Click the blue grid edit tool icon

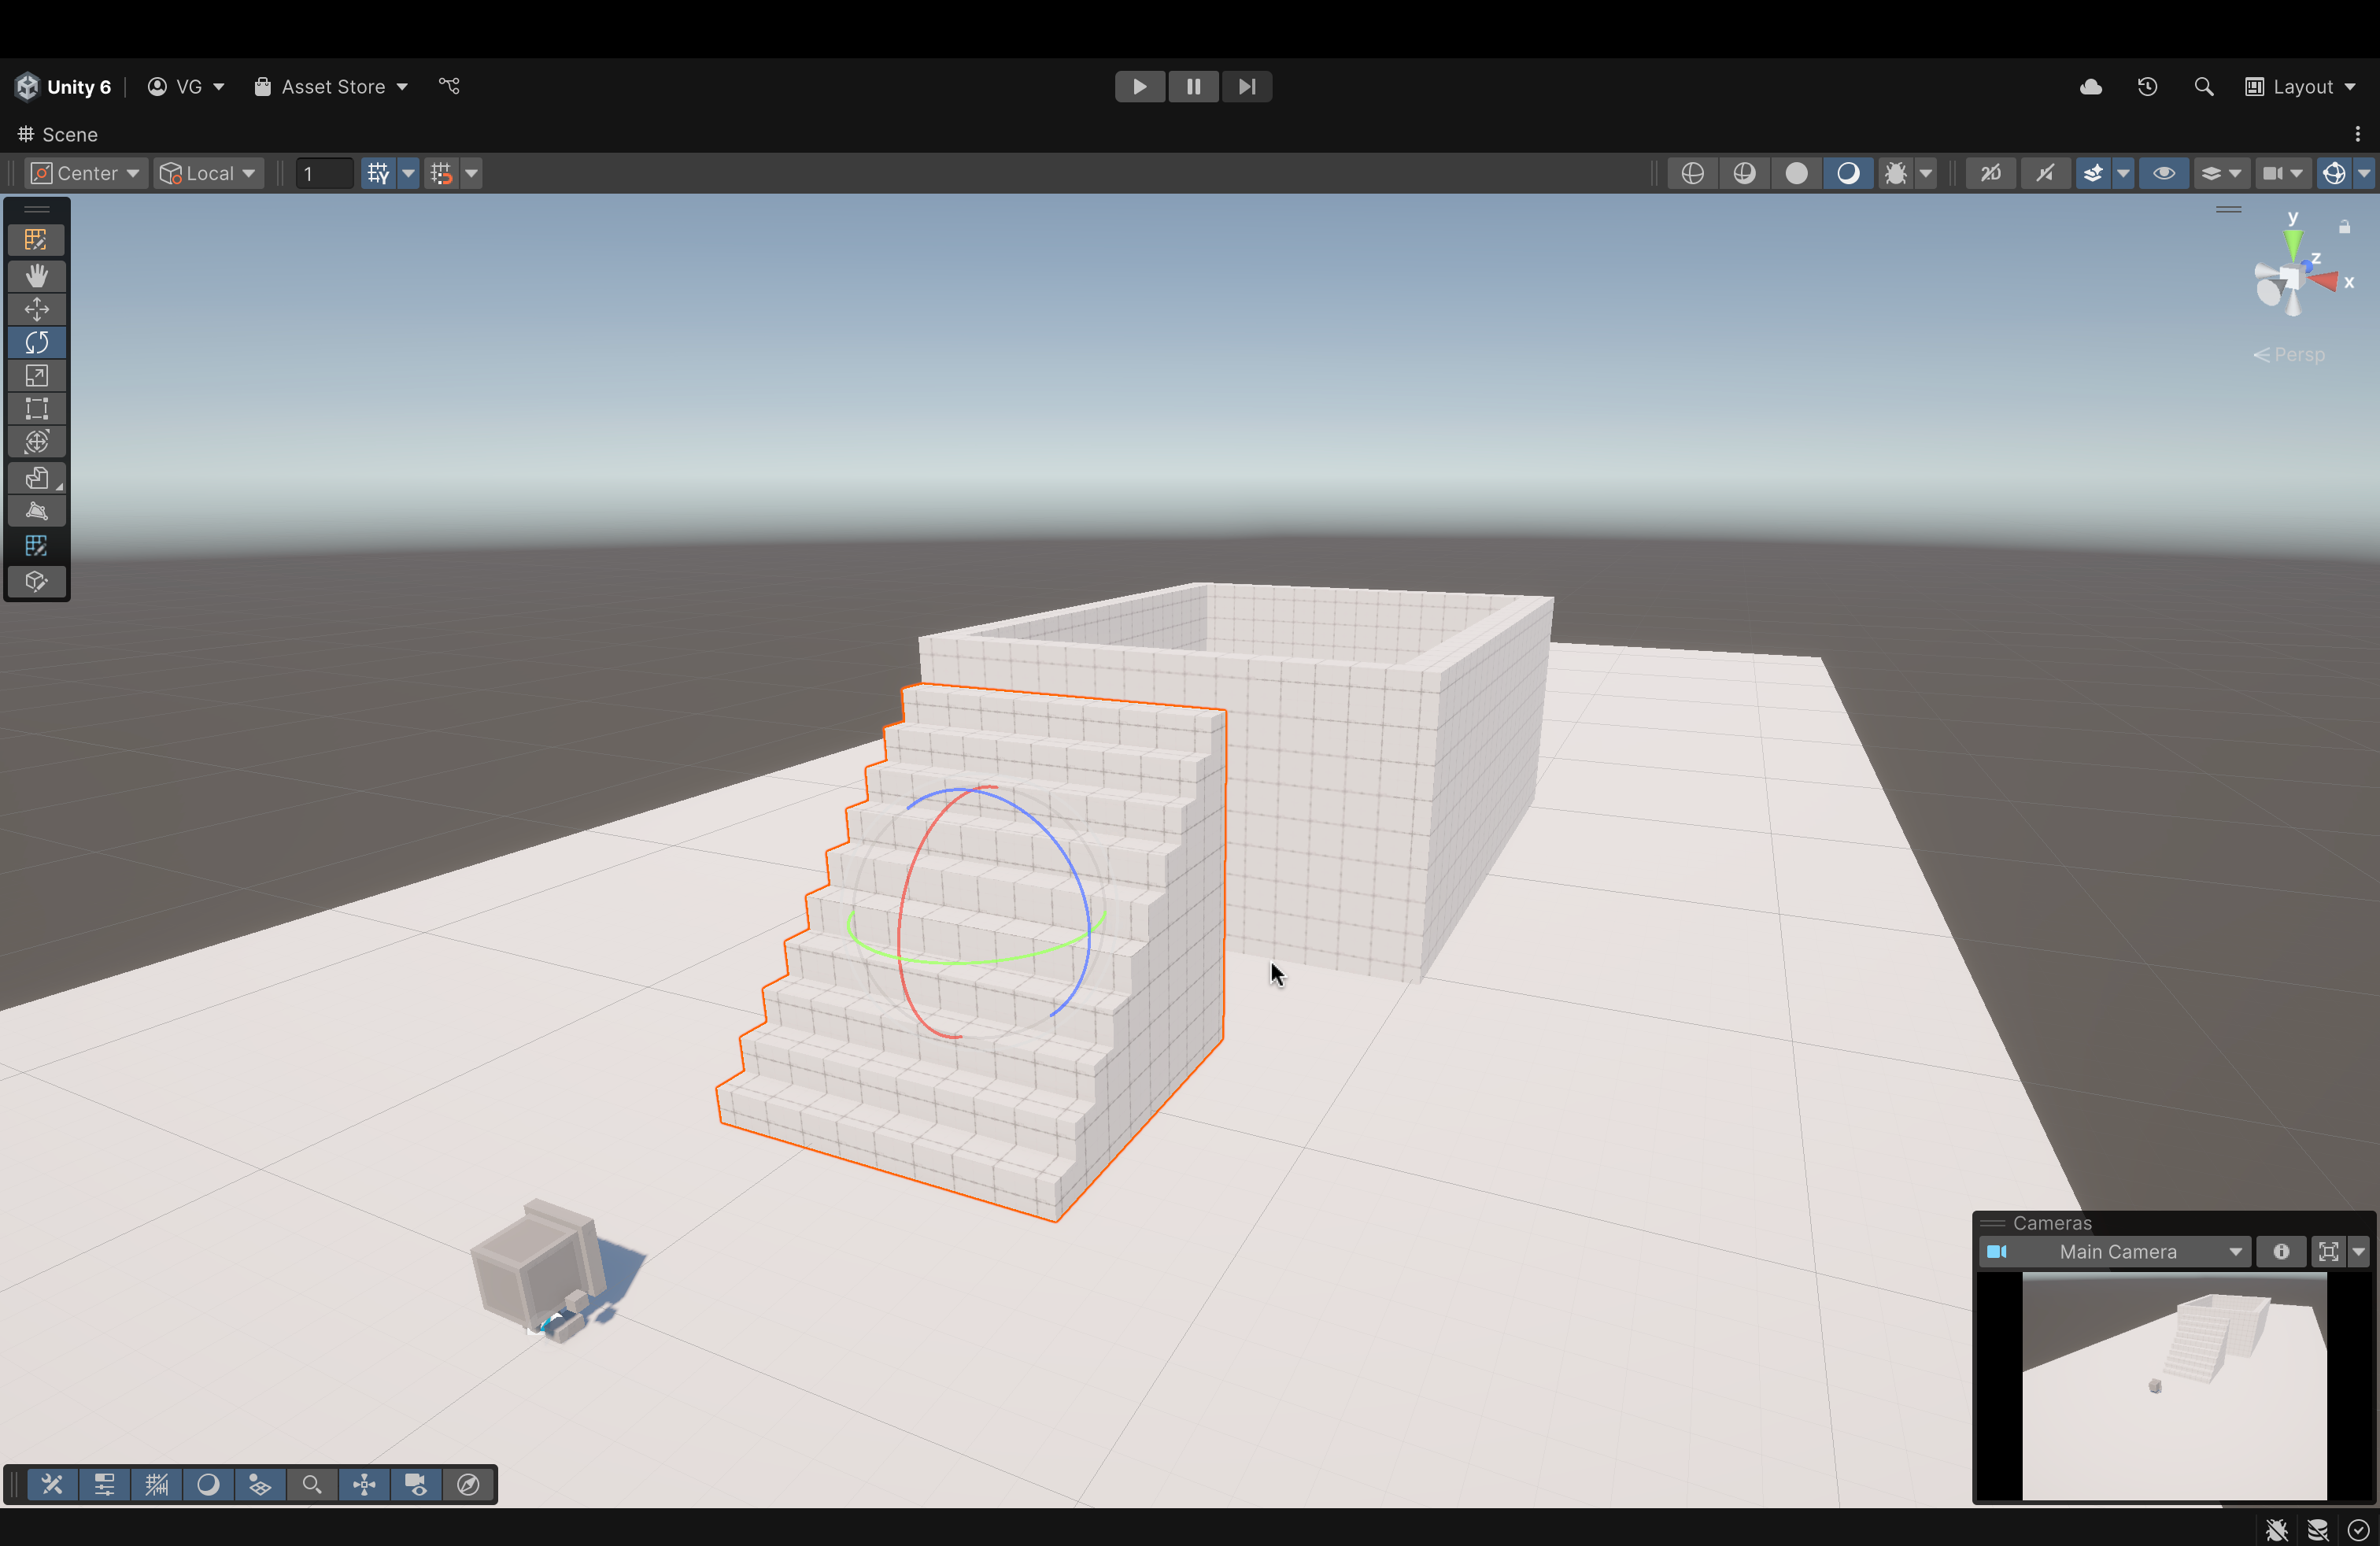[x=37, y=546]
